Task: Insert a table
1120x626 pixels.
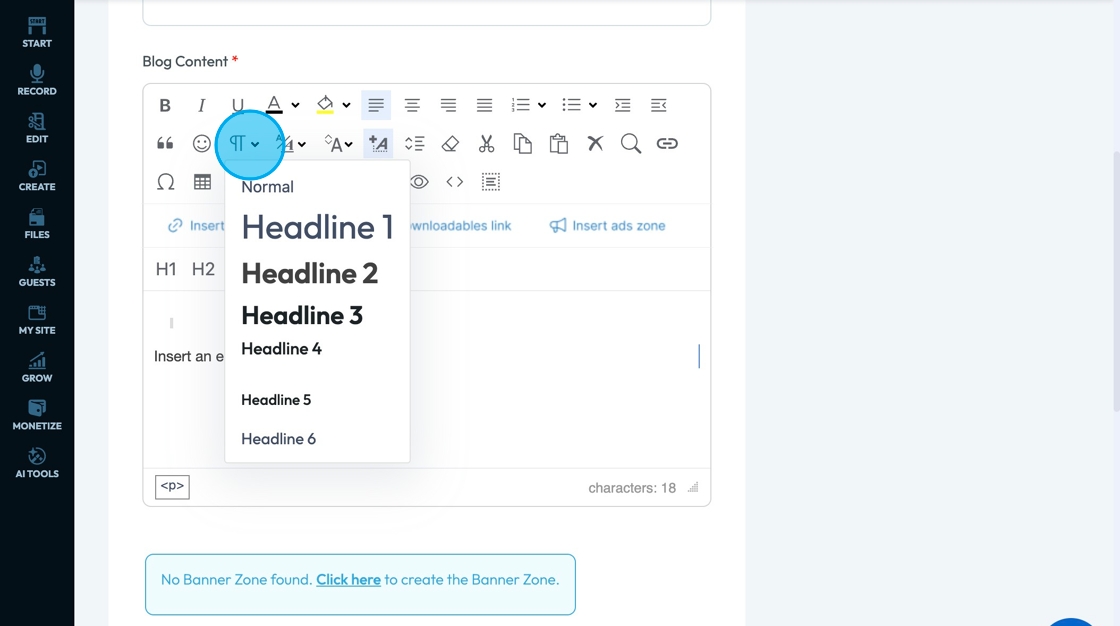Action: click(x=202, y=182)
